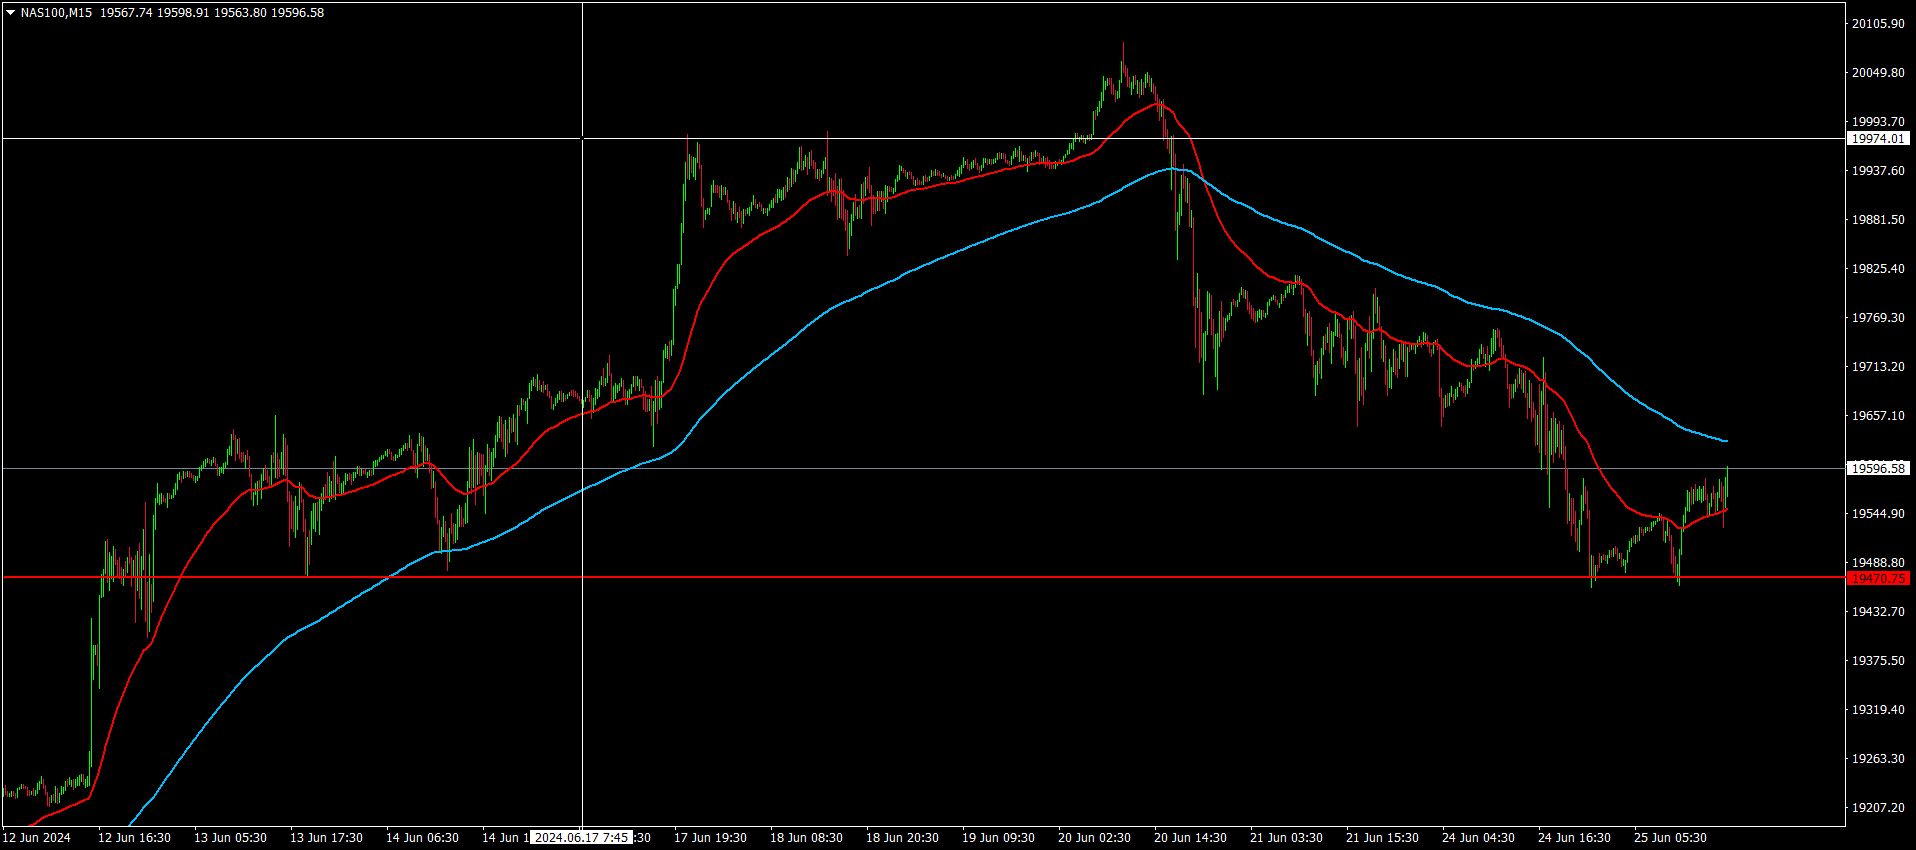Click time scale label 21 Jun 15:30
The width and height of the screenshot is (1916, 850).
[1383, 838]
